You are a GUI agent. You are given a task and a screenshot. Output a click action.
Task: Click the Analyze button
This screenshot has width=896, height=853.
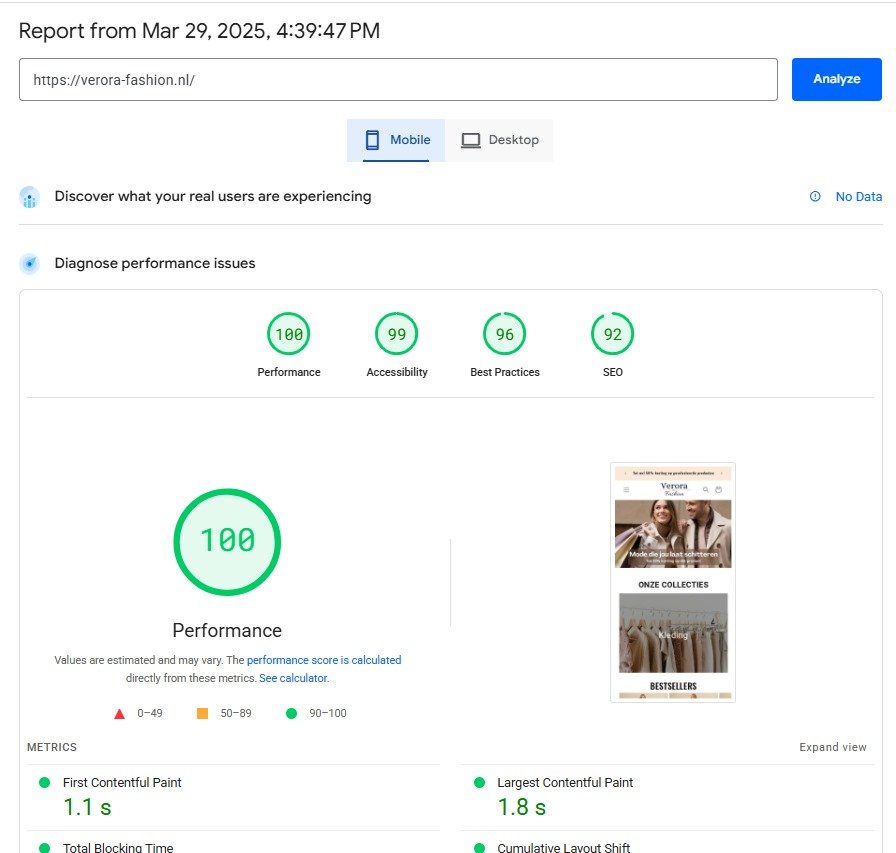point(836,79)
